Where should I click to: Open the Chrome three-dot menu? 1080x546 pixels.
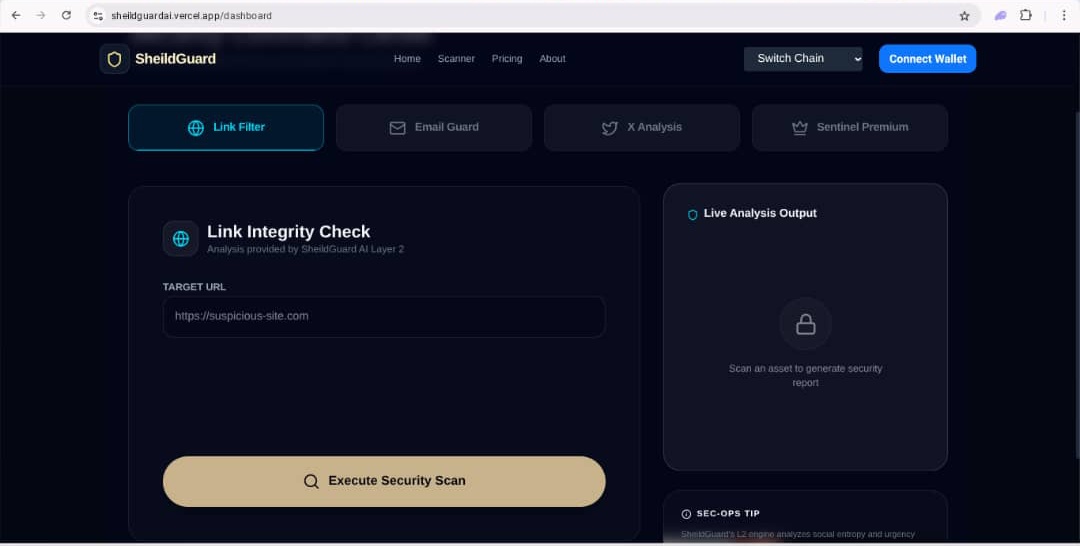(1063, 15)
